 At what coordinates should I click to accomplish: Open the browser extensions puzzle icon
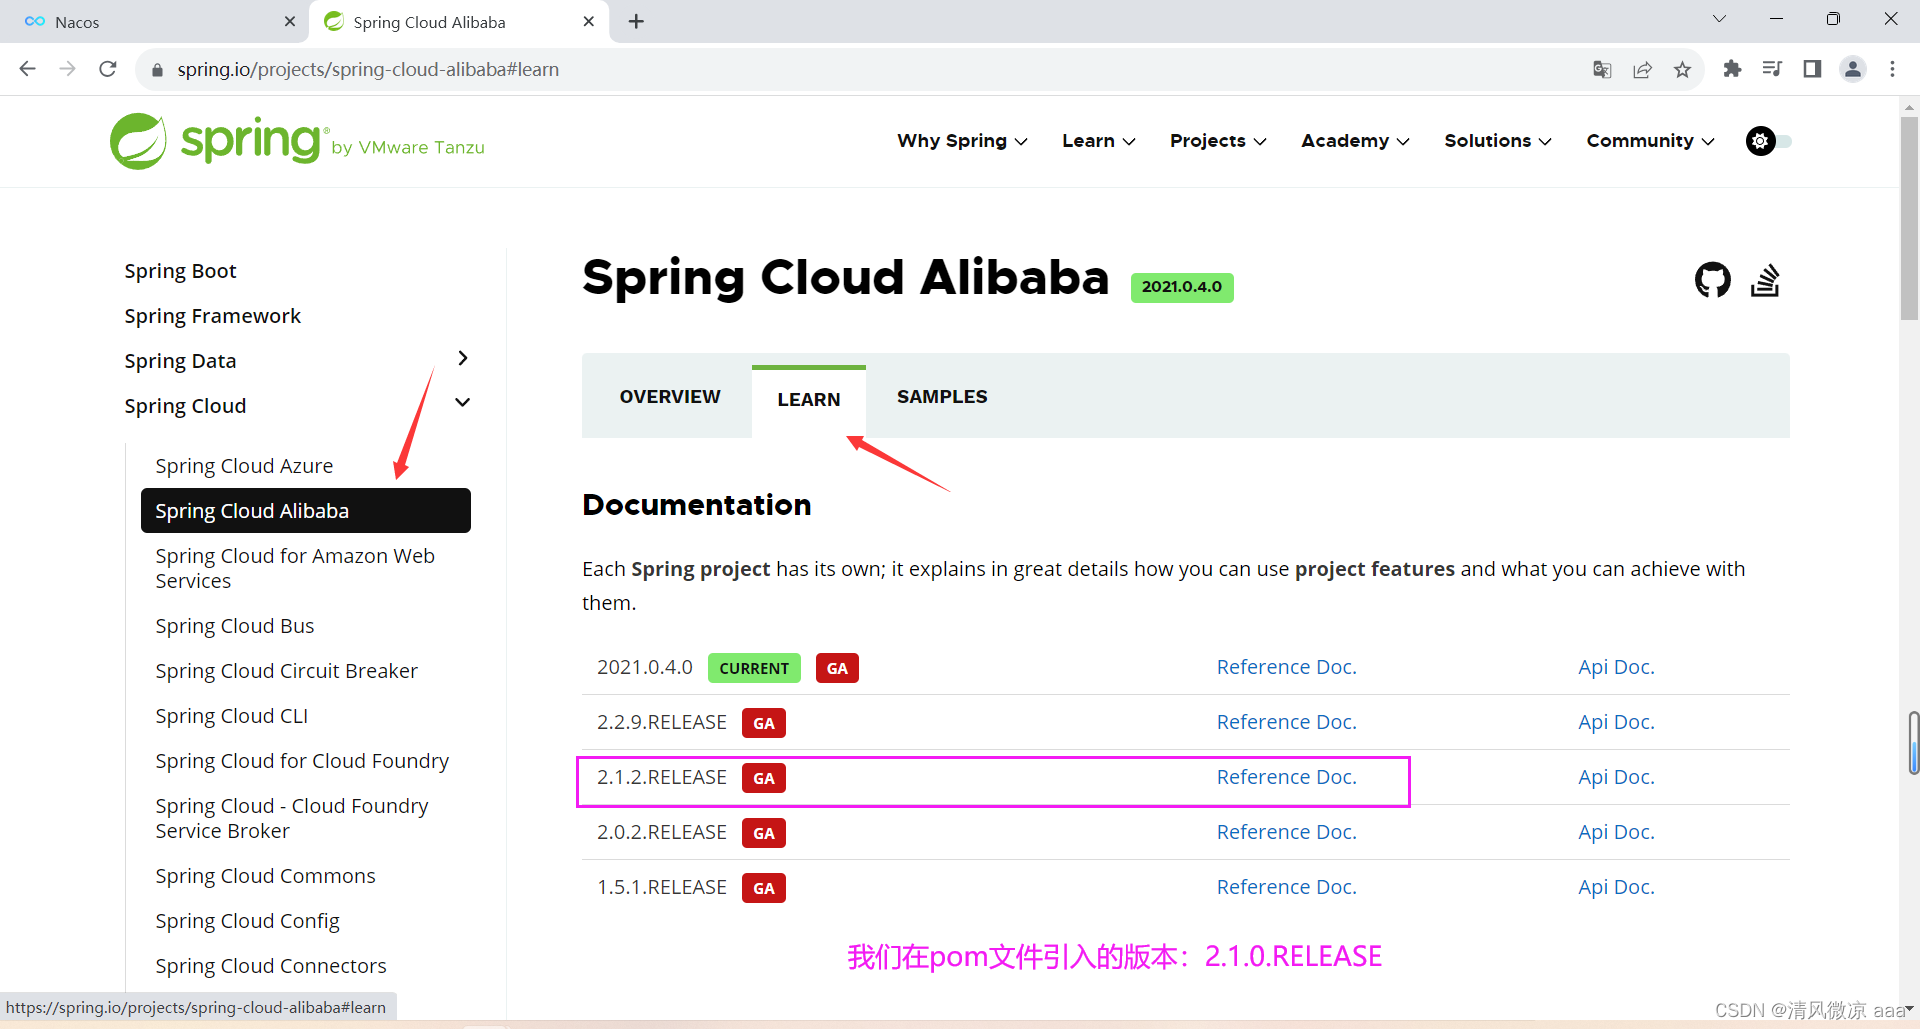pos(1732,69)
